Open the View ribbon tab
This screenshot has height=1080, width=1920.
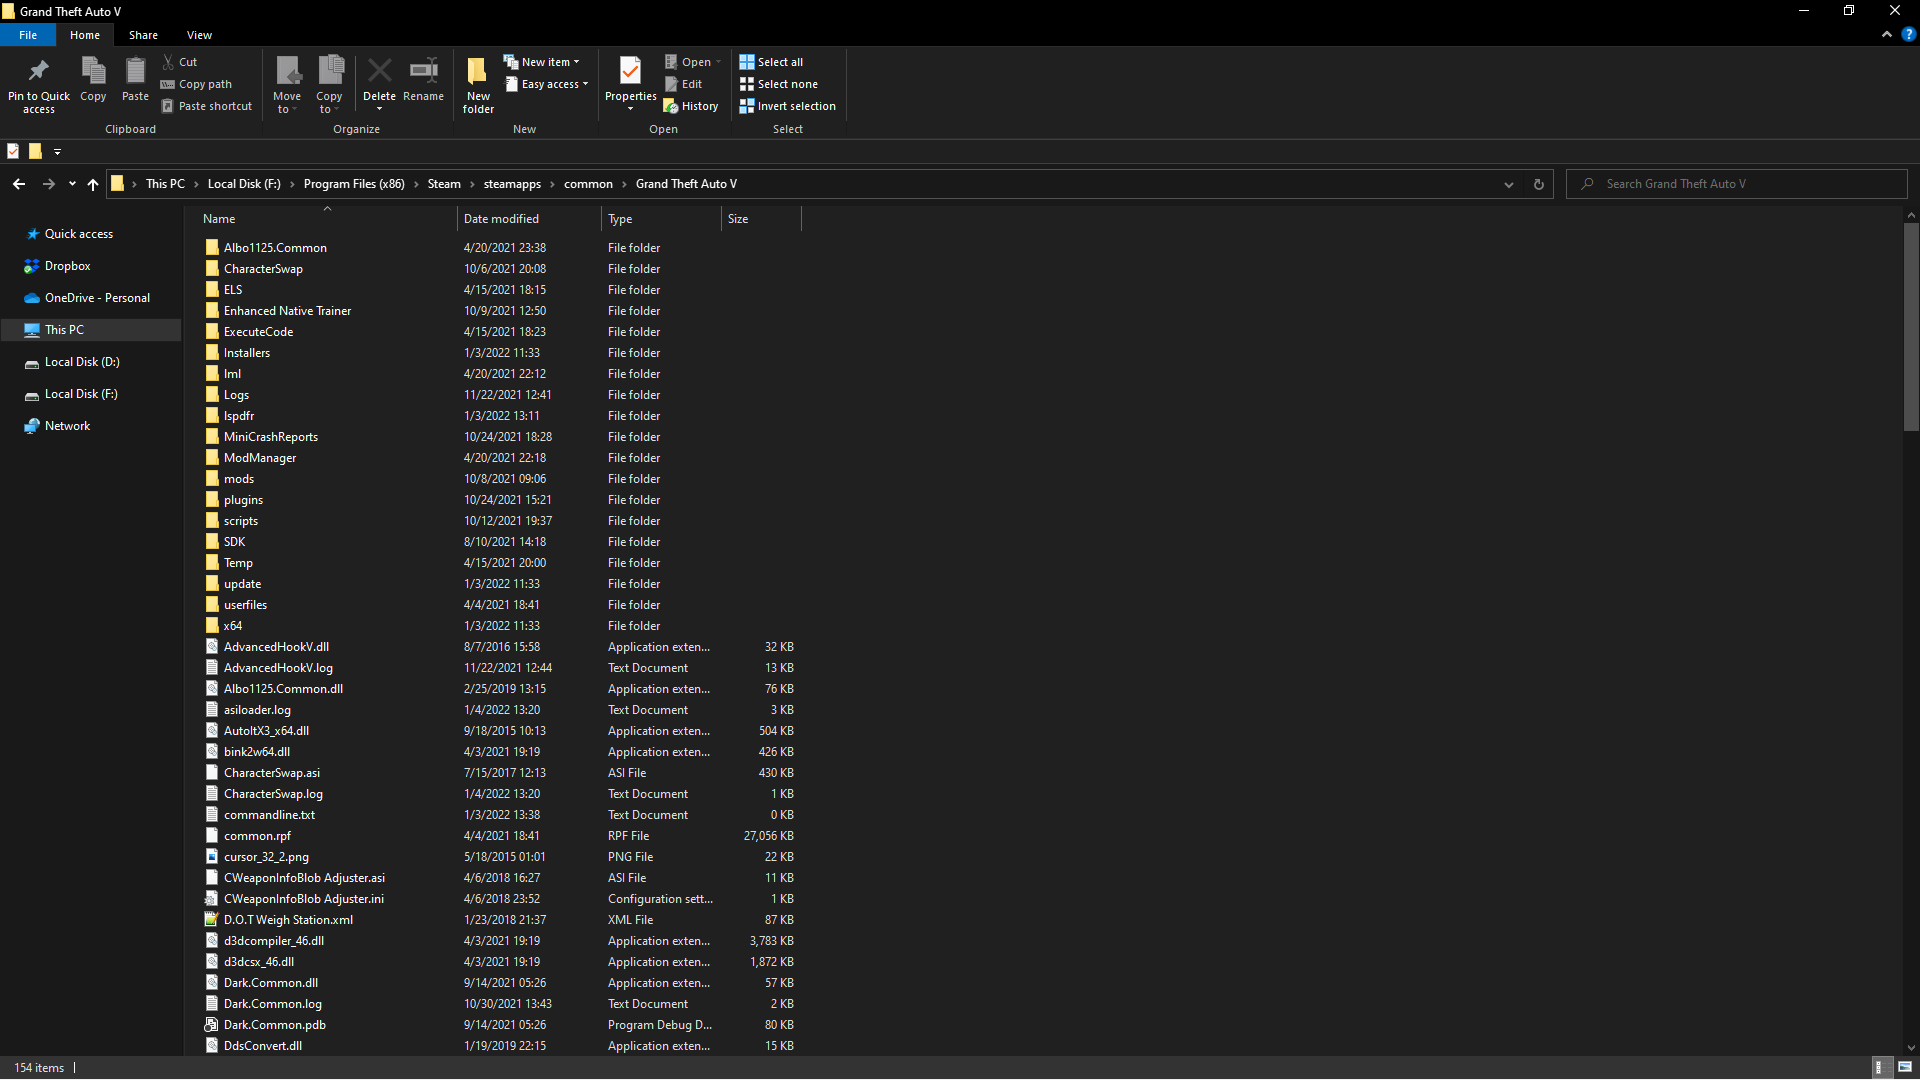(x=199, y=35)
